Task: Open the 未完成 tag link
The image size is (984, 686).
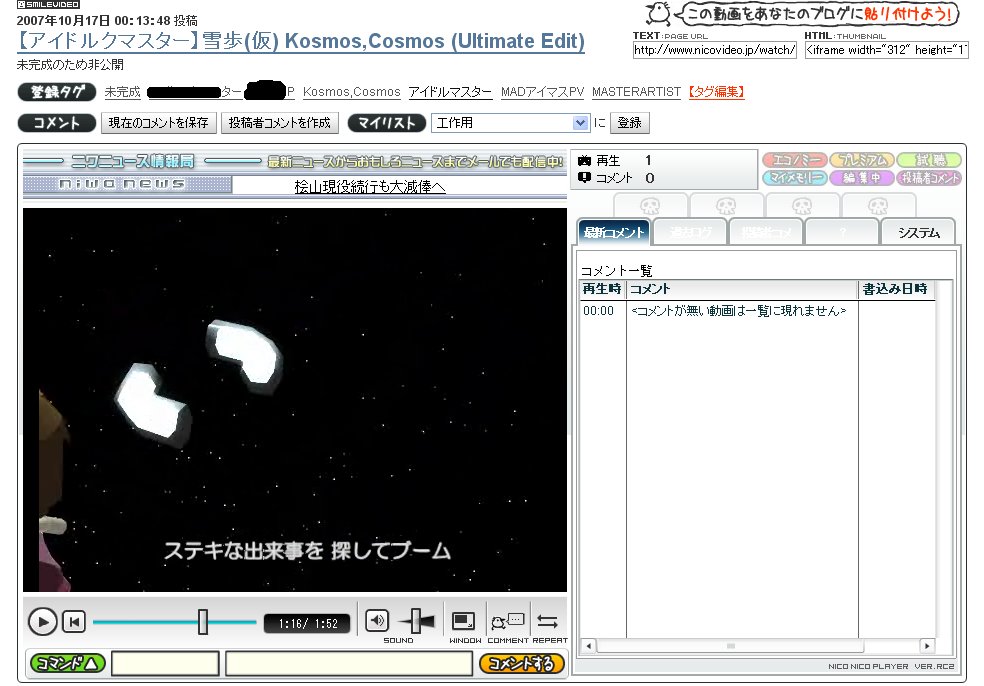Action: click(x=122, y=92)
